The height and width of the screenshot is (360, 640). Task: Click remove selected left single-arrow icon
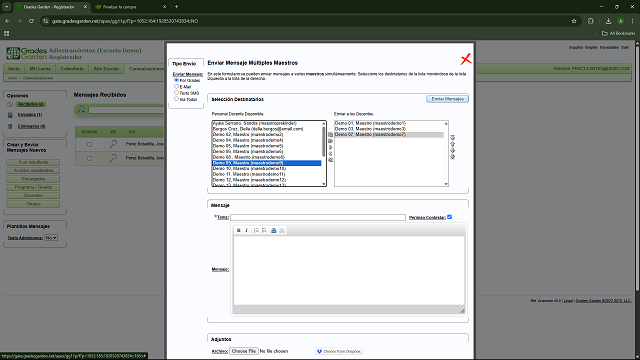pyautogui.click(x=331, y=154)
